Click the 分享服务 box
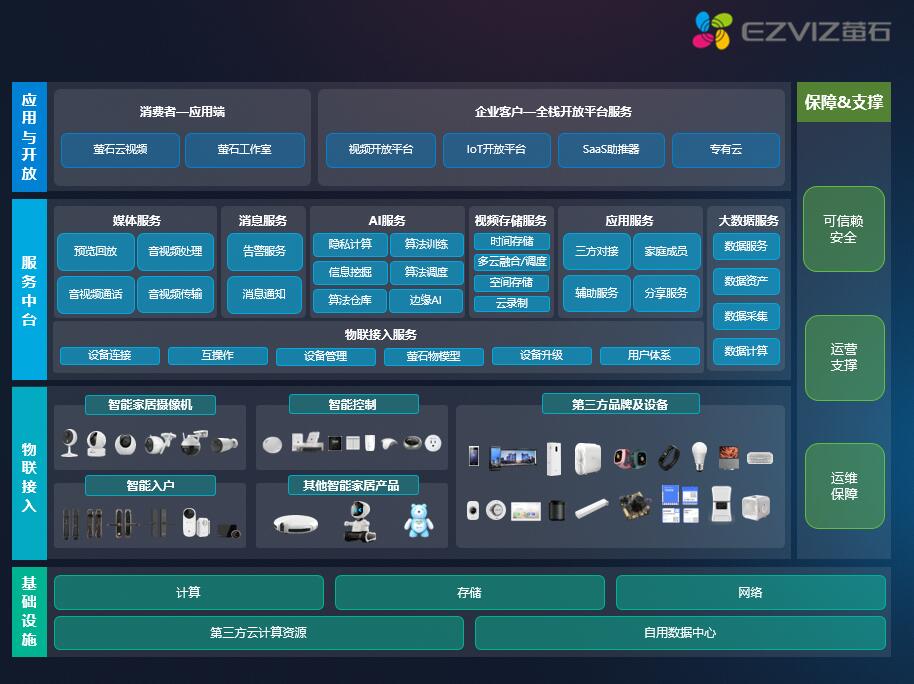 (x=666, y=293)
